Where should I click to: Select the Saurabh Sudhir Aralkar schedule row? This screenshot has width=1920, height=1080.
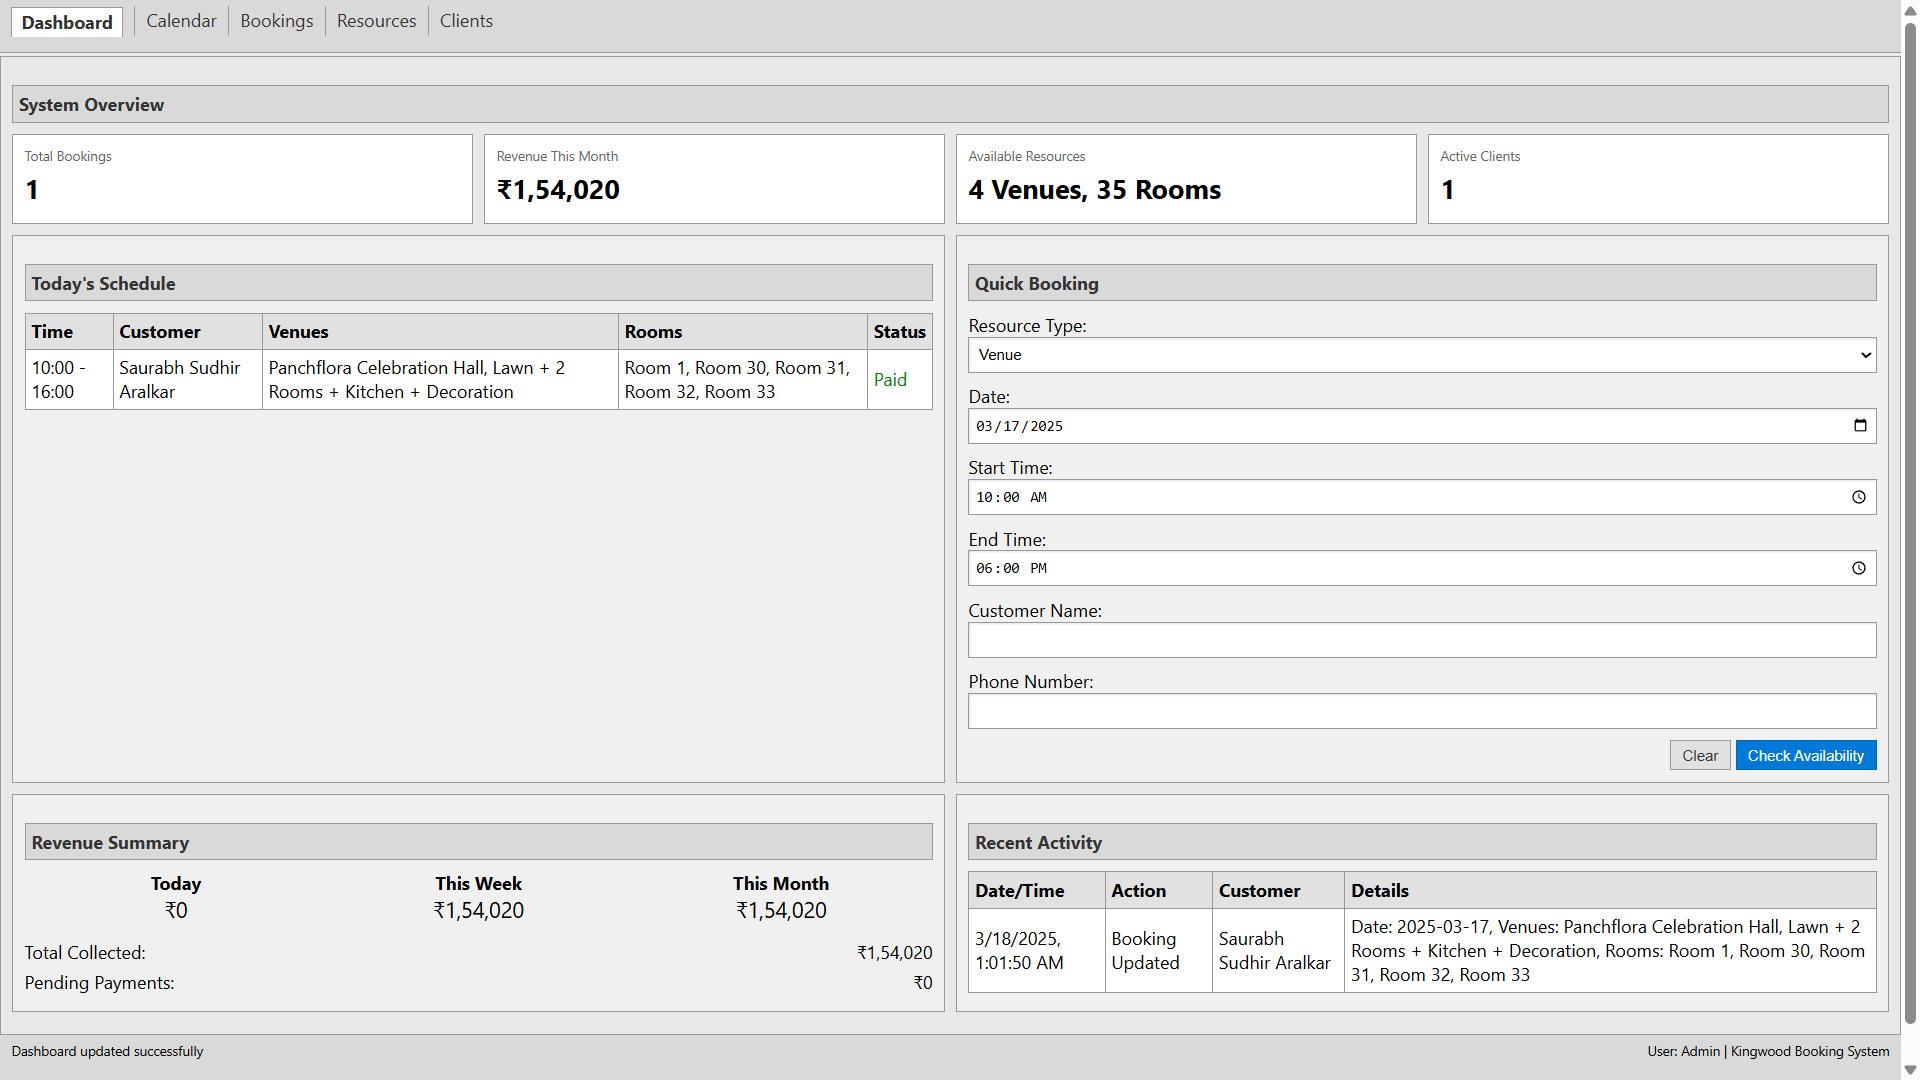point(478,380)
